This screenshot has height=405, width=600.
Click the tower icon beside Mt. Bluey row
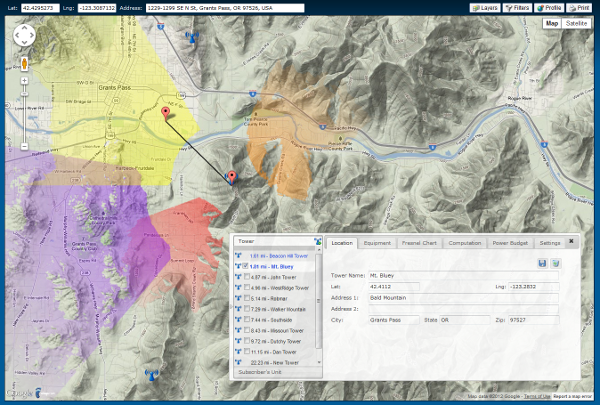pyautogui.click(x=238, y=266)
